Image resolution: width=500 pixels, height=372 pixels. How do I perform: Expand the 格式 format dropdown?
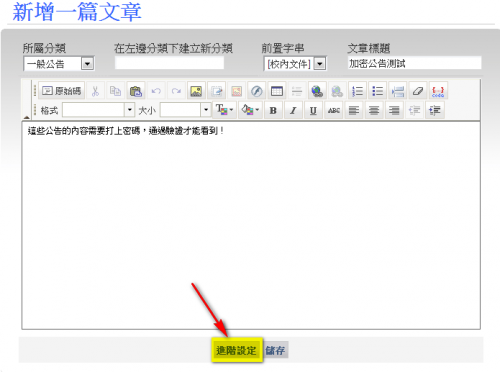129,110
